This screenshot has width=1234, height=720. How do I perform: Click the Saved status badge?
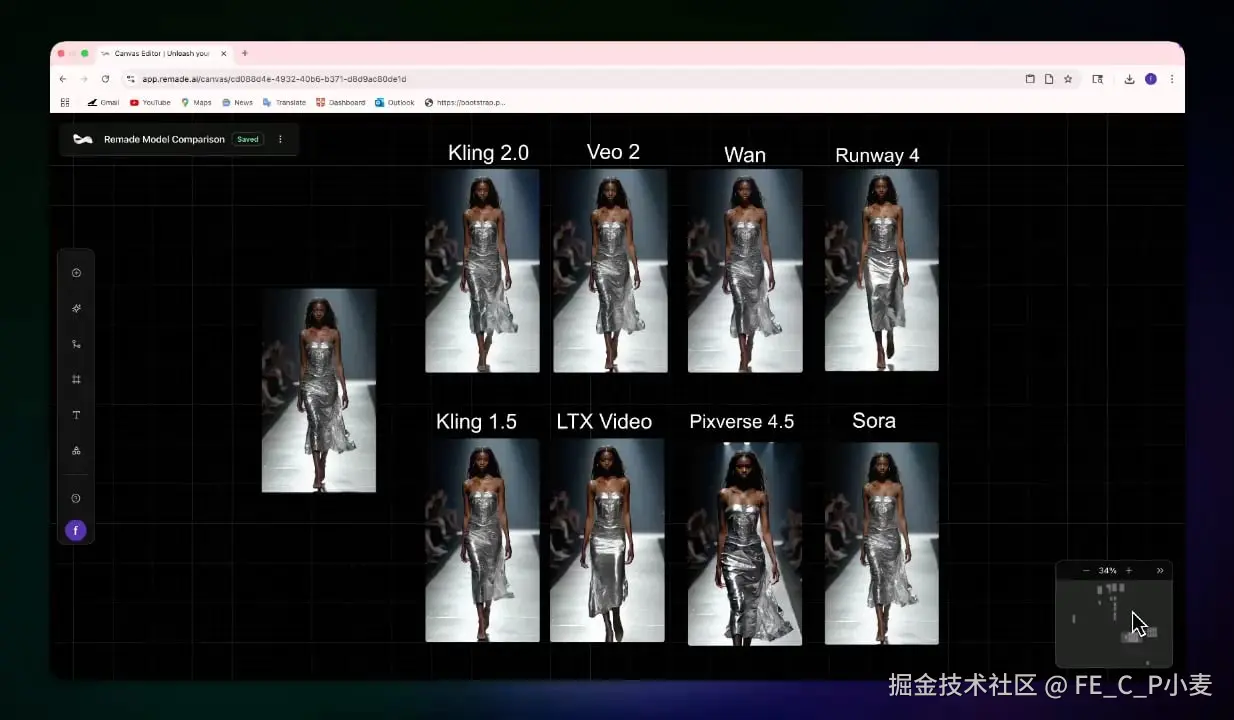(247, 139)
